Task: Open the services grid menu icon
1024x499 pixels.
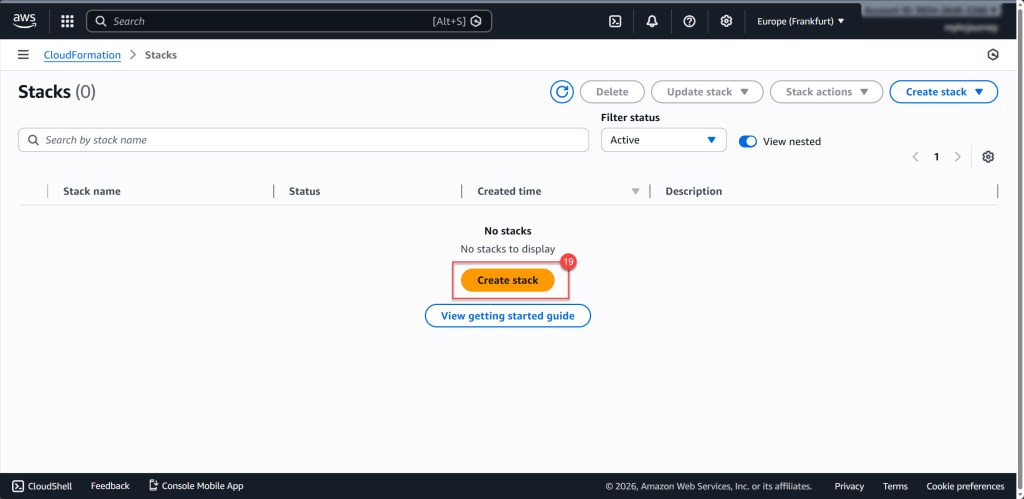Action: point(67,21)
